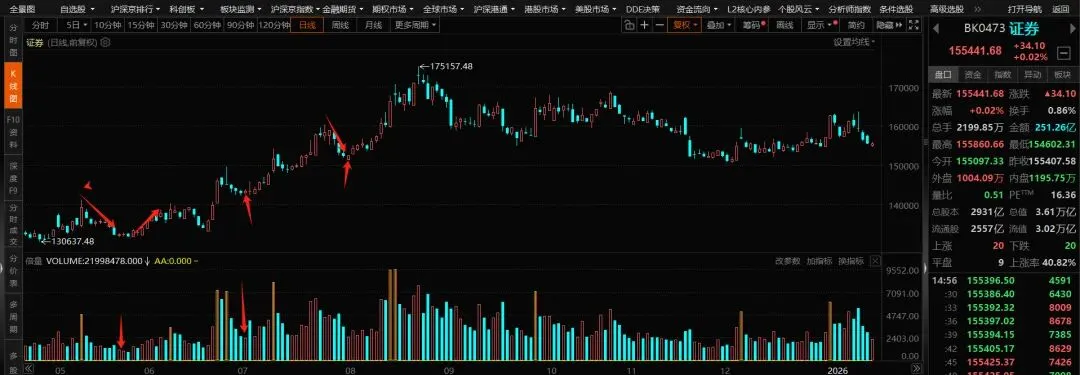Switch to 板块 tab in right panel
1080x375 pixels.
click(1062, 74)
